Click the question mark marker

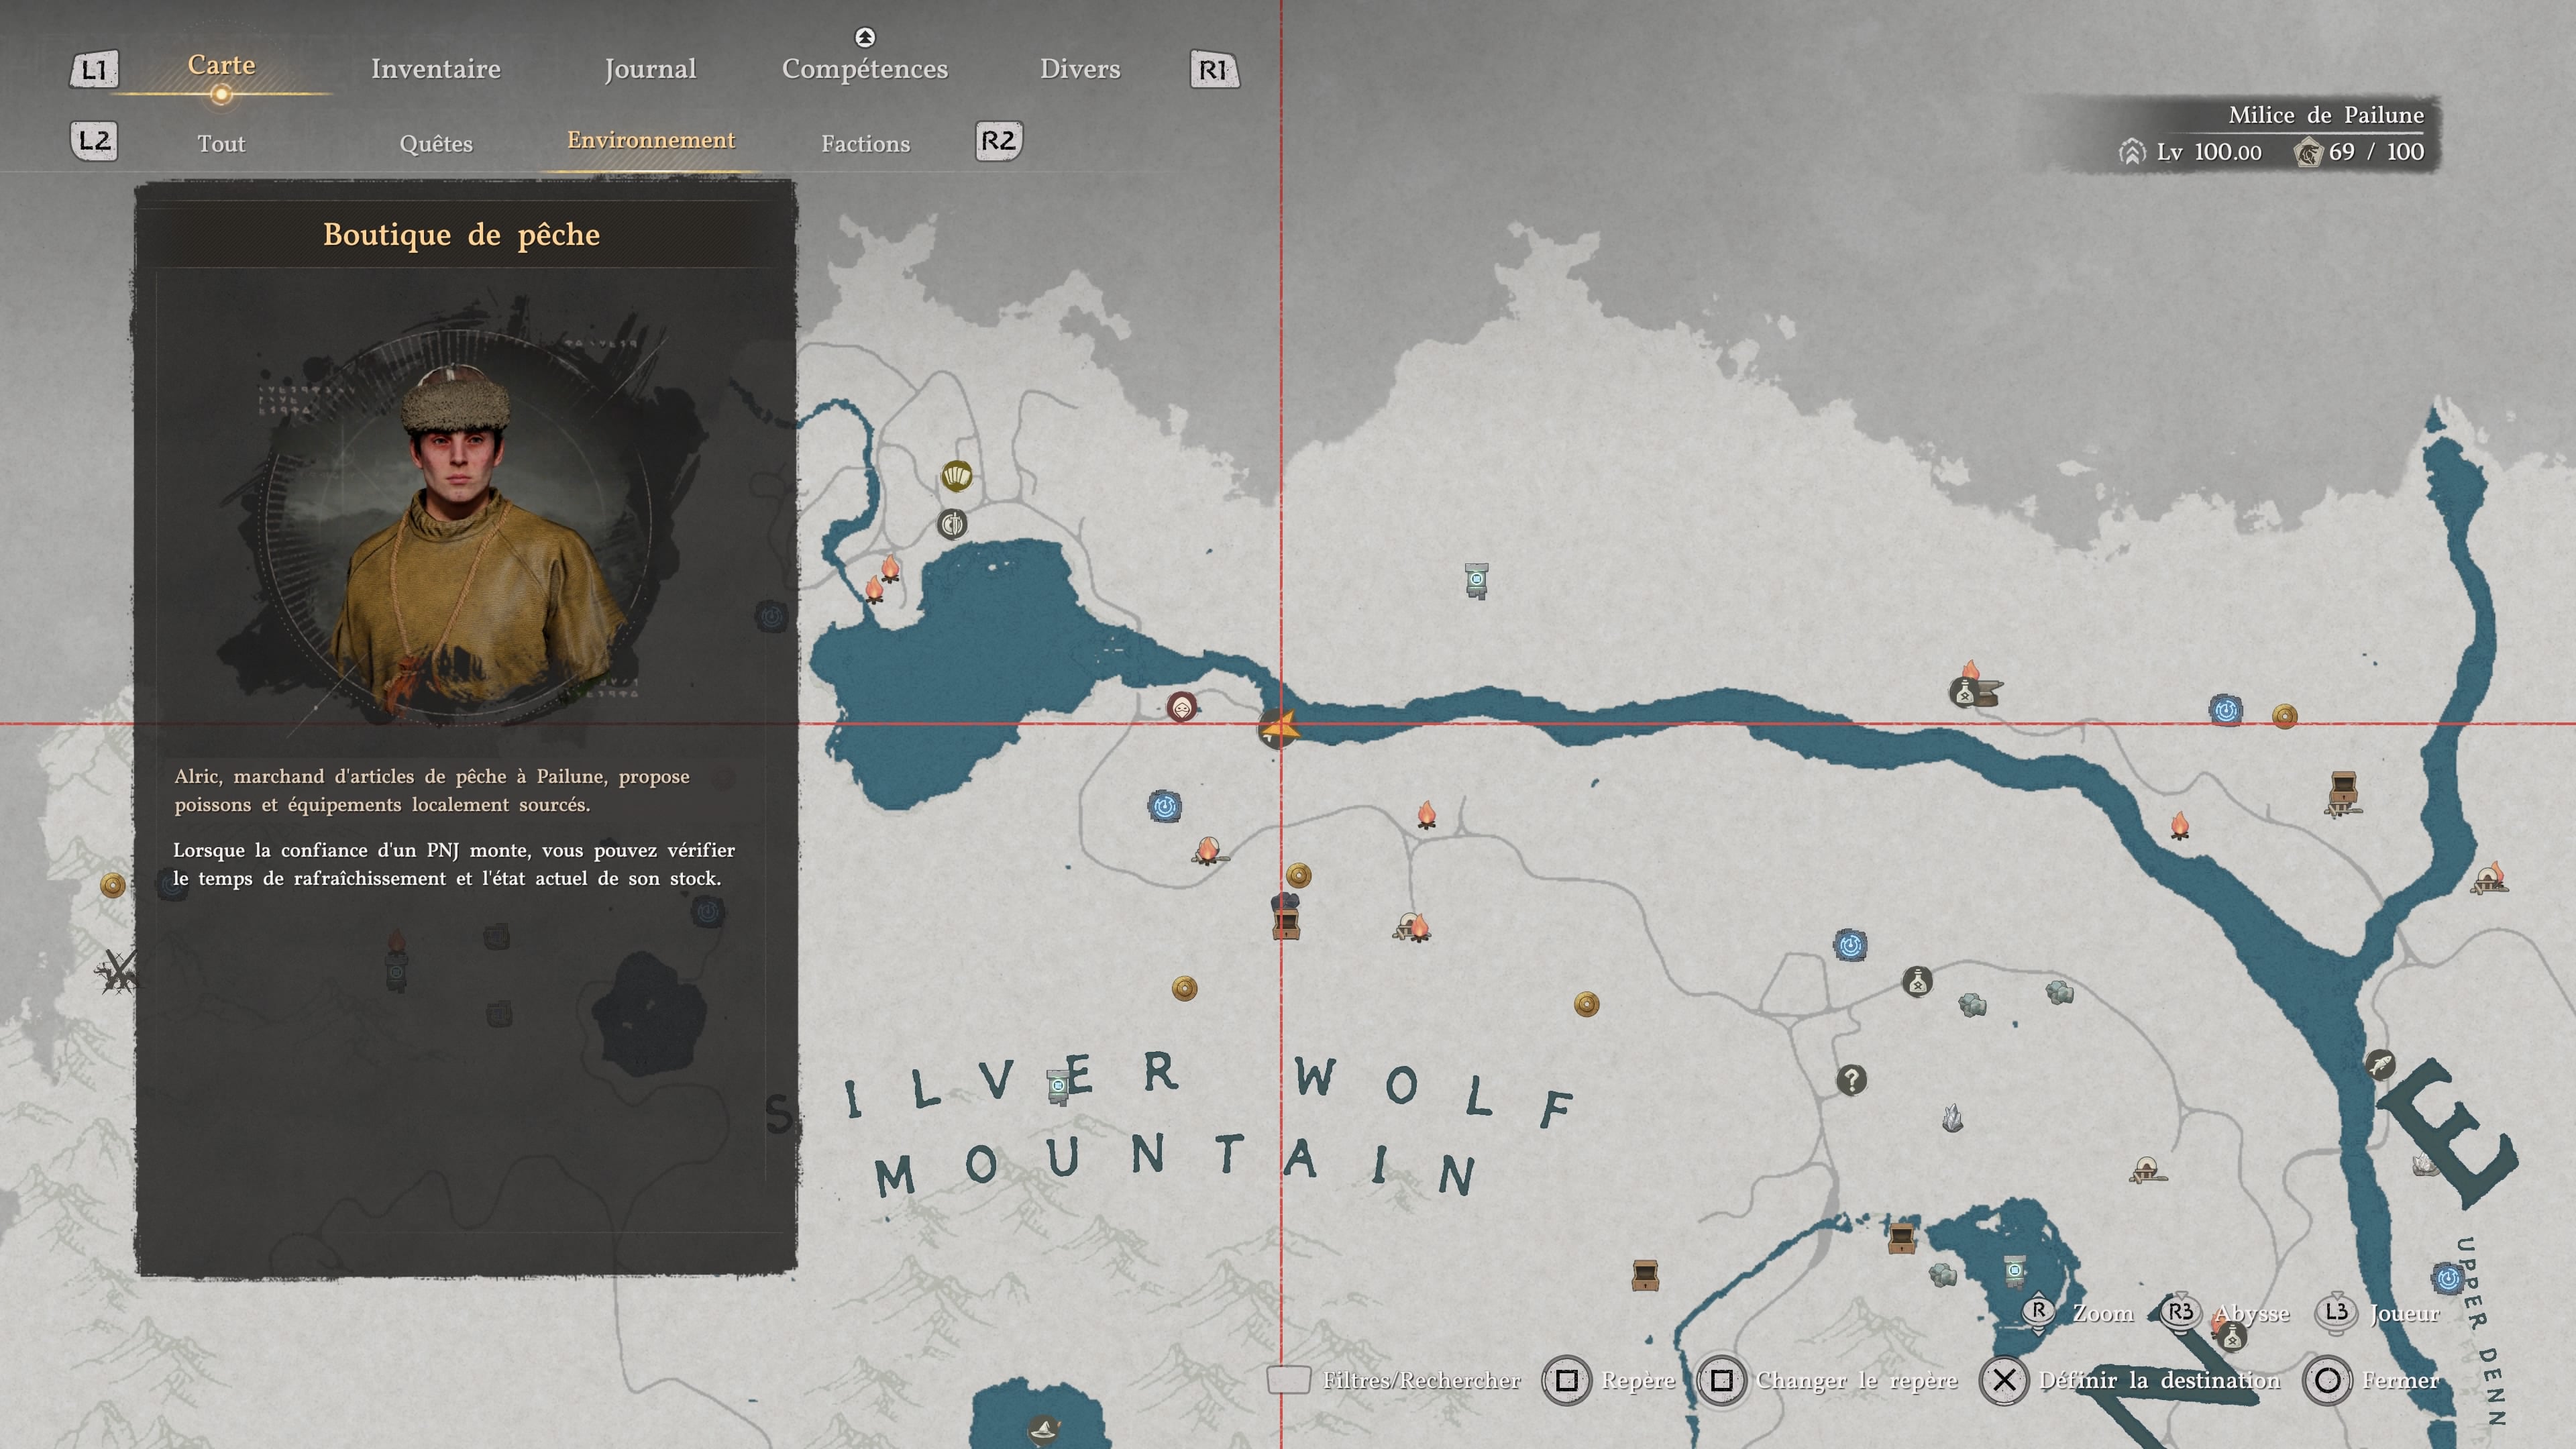1851,1079
